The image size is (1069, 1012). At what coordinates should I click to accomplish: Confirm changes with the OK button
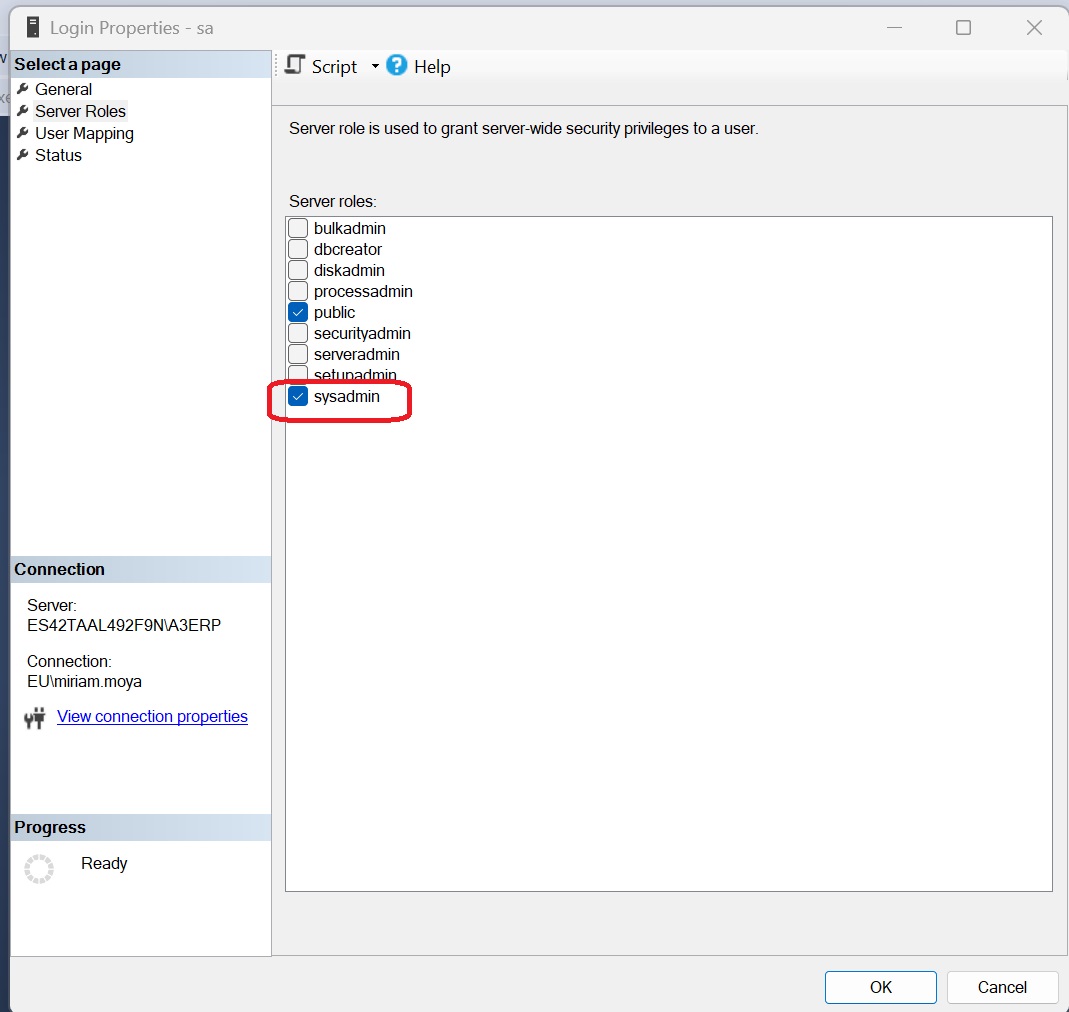tap(881, 987)
